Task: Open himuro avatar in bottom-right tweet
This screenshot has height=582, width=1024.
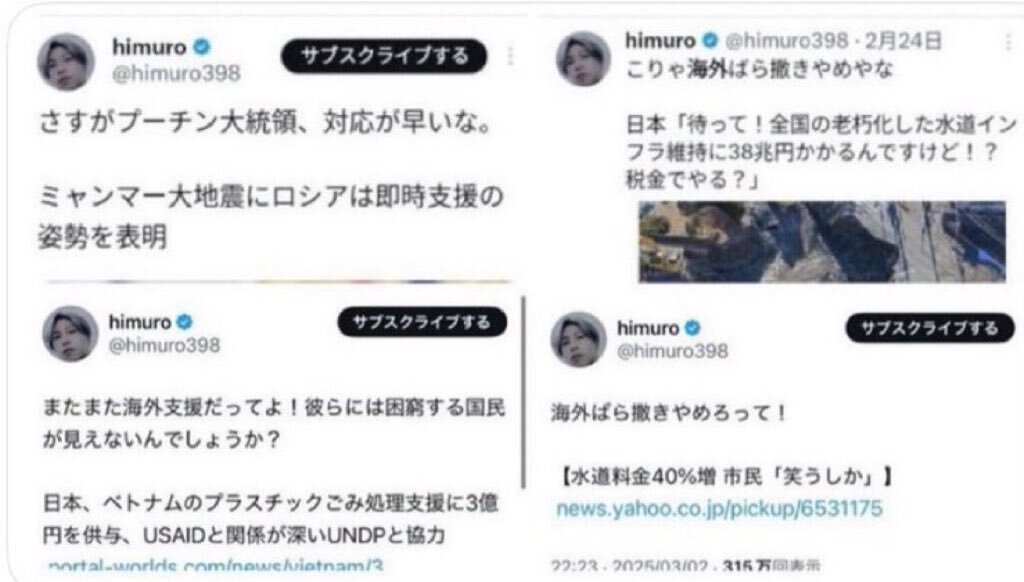Action: [x=579, y=339]
